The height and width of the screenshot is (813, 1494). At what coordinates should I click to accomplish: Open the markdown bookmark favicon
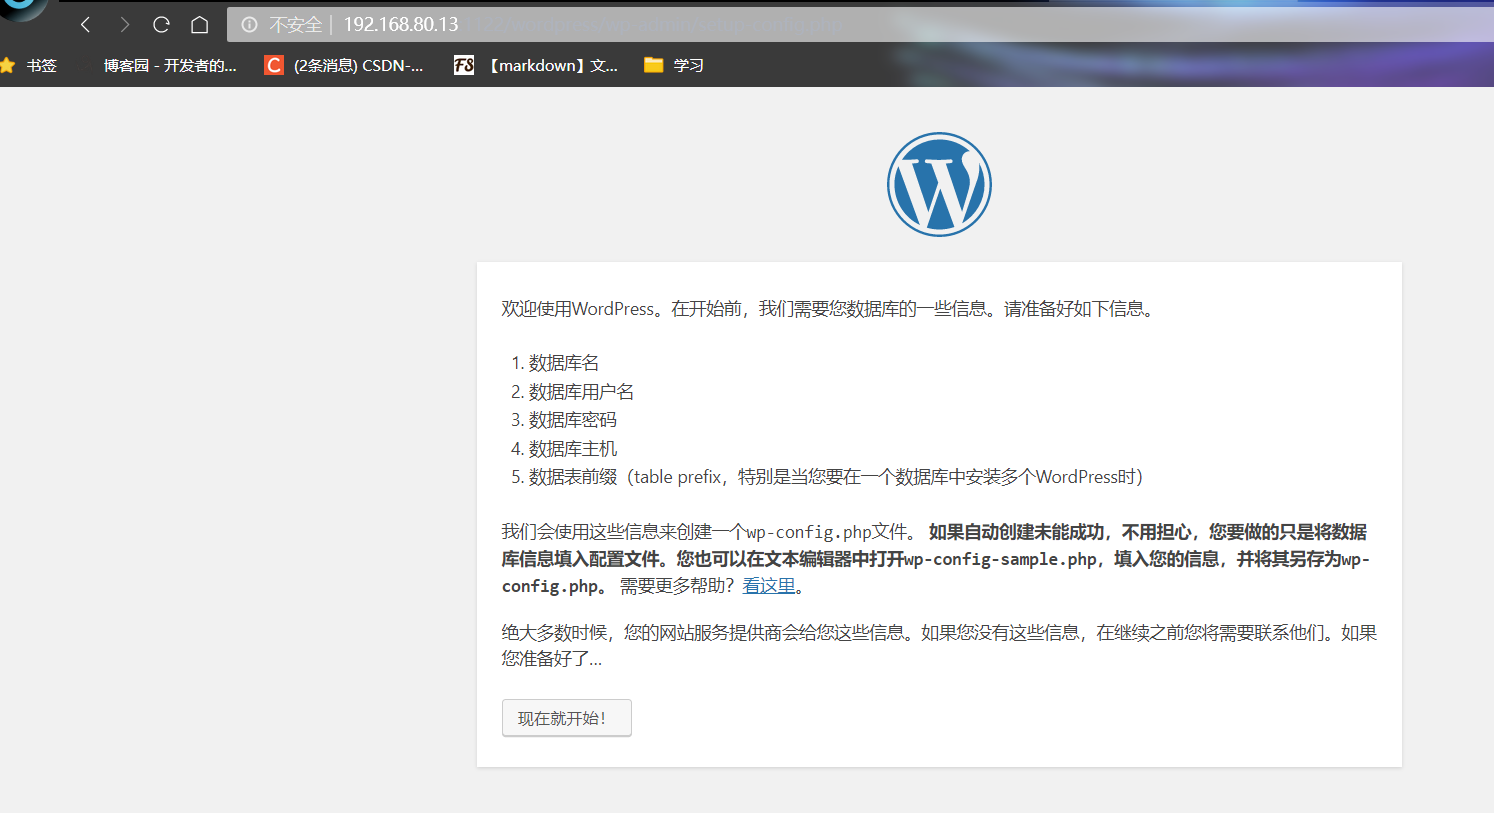464,66
